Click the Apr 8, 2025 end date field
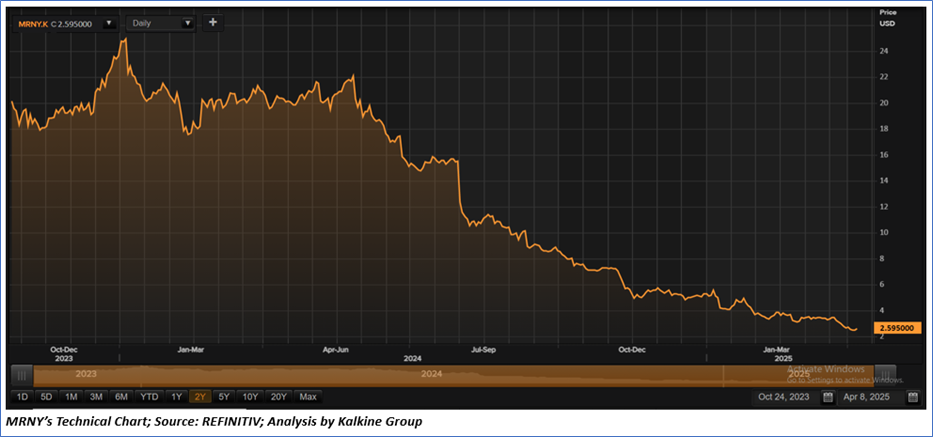Viewport: 933px width, 437px height. [872, 397]
